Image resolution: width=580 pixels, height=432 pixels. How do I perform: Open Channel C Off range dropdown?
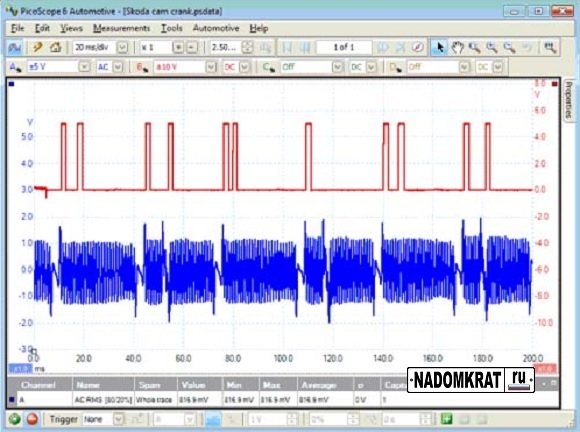[337, 67]
